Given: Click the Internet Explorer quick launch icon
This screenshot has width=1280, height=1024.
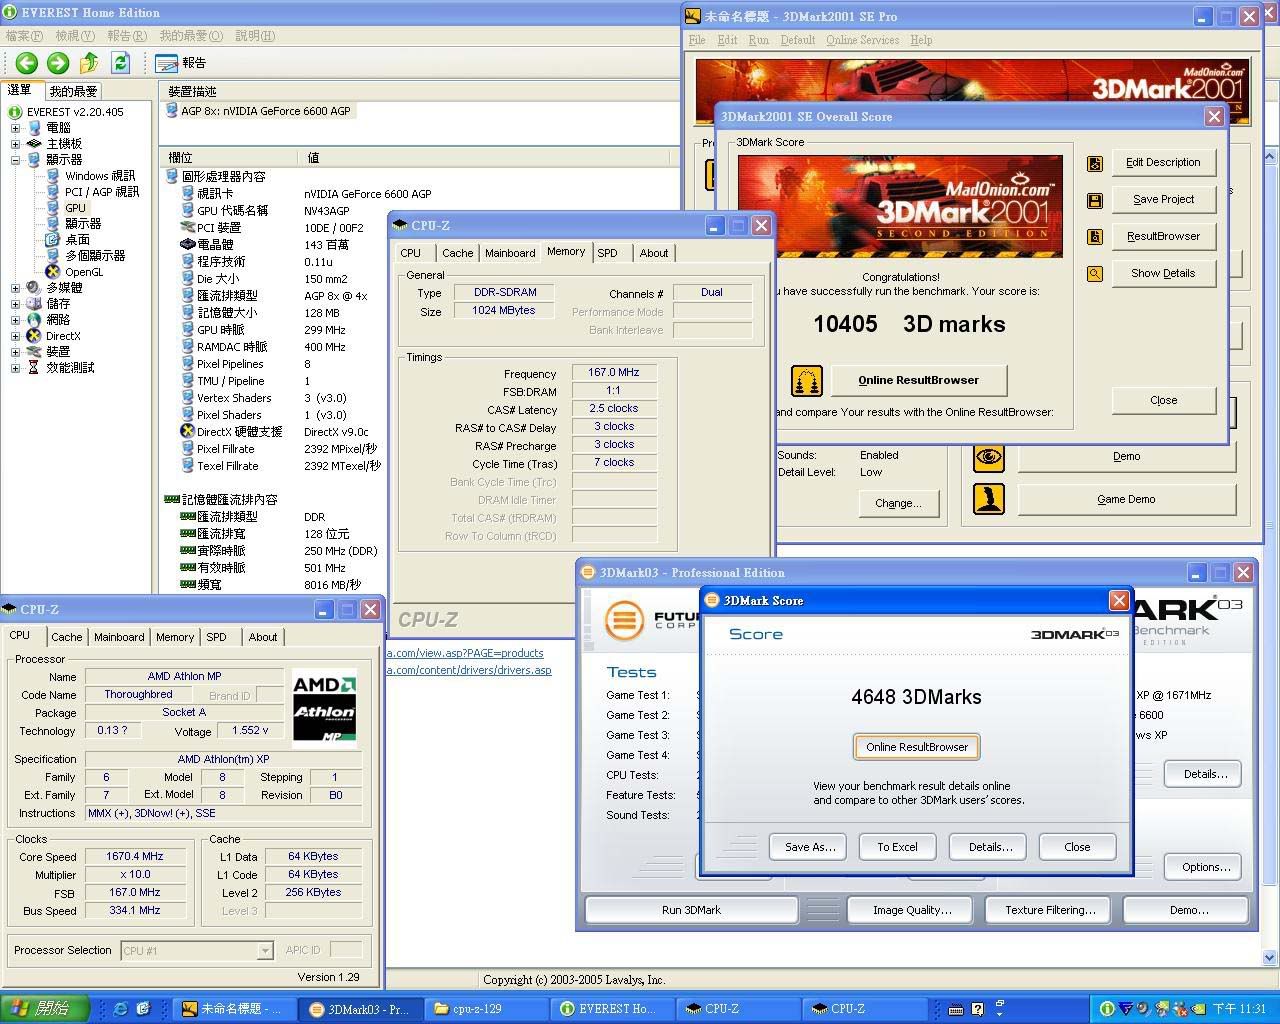Looking at the screenshot, I should point(121,1009).
